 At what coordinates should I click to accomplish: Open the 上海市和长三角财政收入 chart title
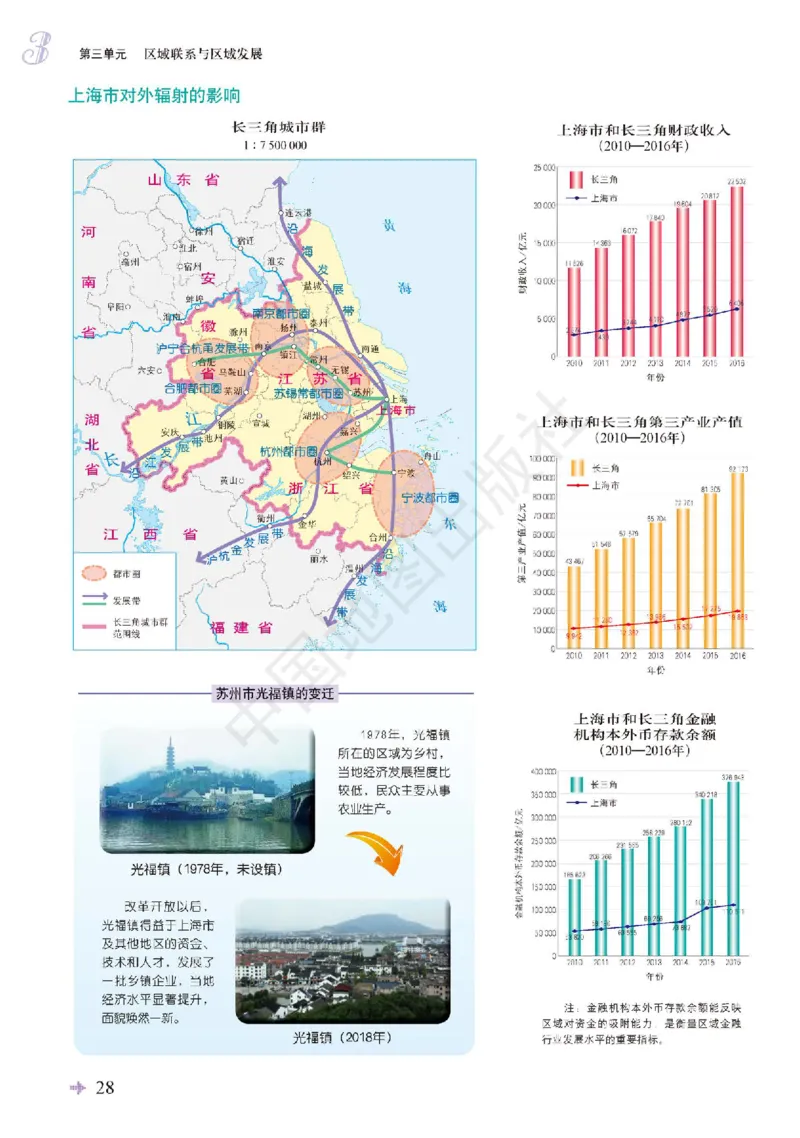click(x=645, y=129)
